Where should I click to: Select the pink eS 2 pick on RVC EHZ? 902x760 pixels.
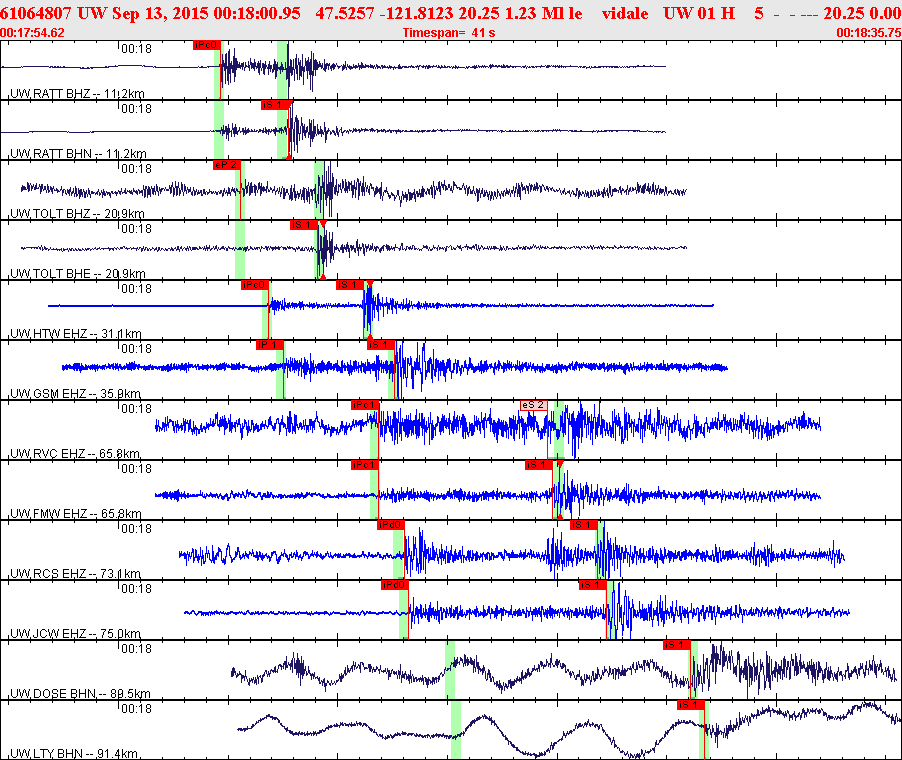tap(534, 405)
